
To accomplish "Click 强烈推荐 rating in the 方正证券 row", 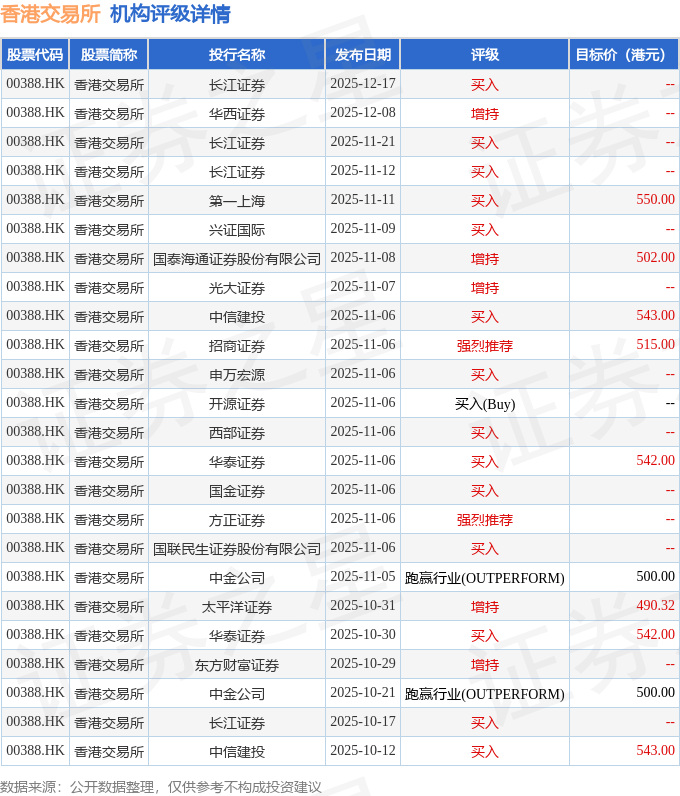I will (484, 519).
